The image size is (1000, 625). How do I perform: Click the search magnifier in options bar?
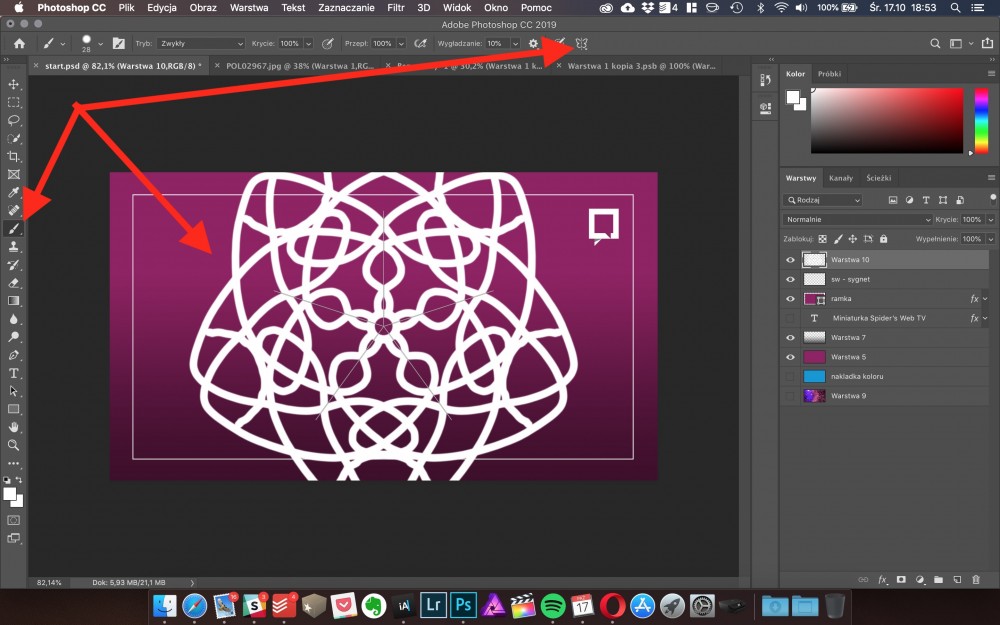click(x=935, y=43)
